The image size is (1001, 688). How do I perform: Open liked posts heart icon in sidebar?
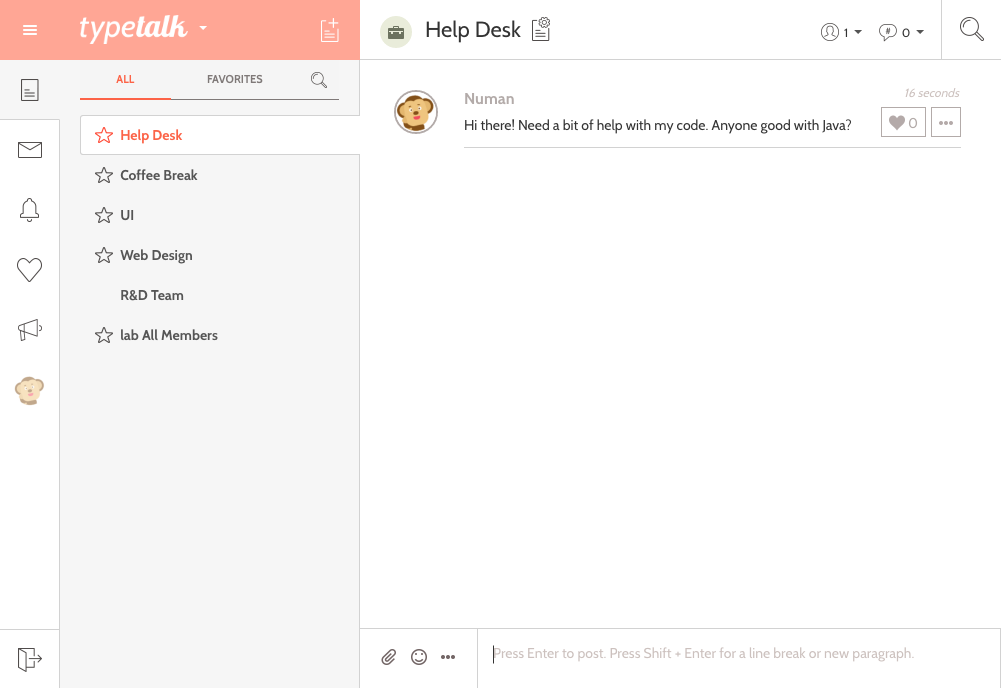point(29,269)
